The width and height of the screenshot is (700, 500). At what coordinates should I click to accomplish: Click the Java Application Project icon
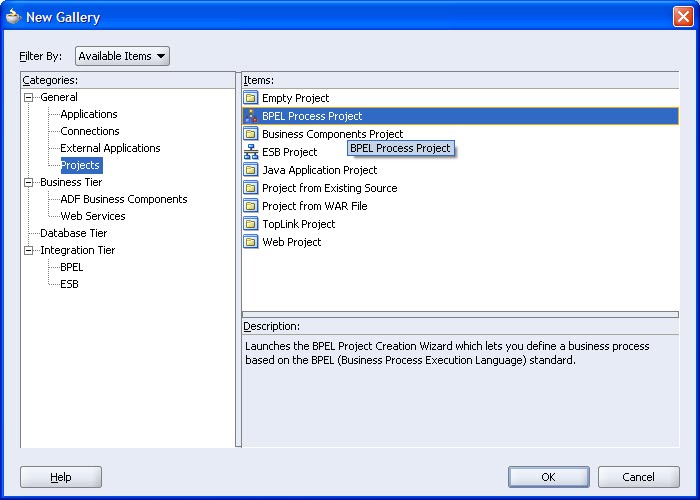251,170
